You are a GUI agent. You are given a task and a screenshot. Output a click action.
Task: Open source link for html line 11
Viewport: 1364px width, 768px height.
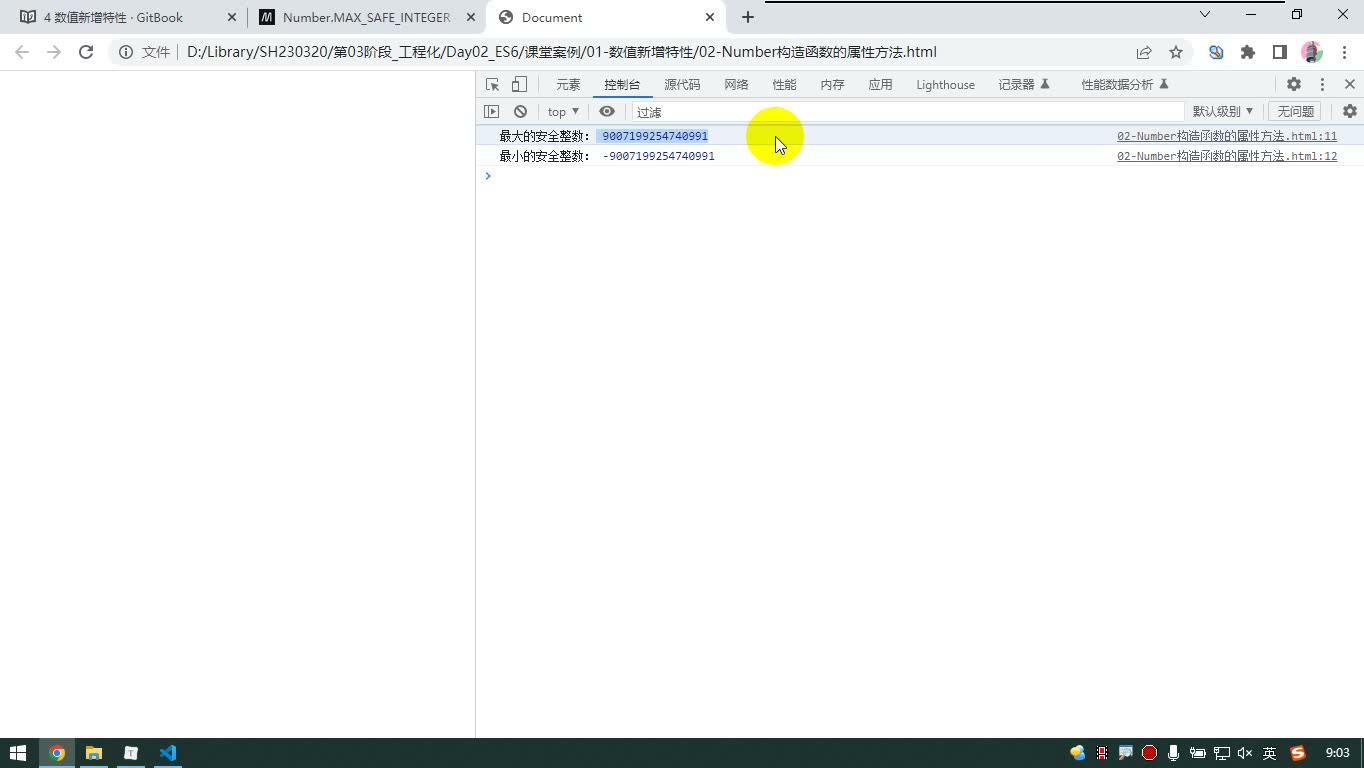[x=1227, y=136]
